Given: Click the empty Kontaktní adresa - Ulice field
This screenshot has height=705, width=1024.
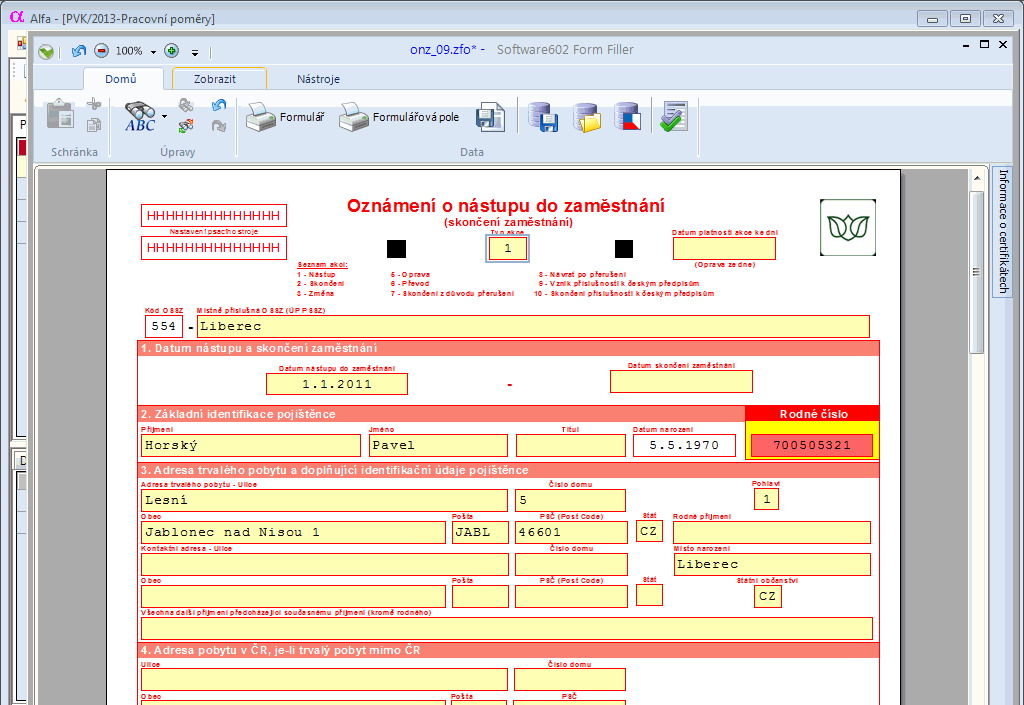Looking at the screenshot, I should [x=325, y=565].
